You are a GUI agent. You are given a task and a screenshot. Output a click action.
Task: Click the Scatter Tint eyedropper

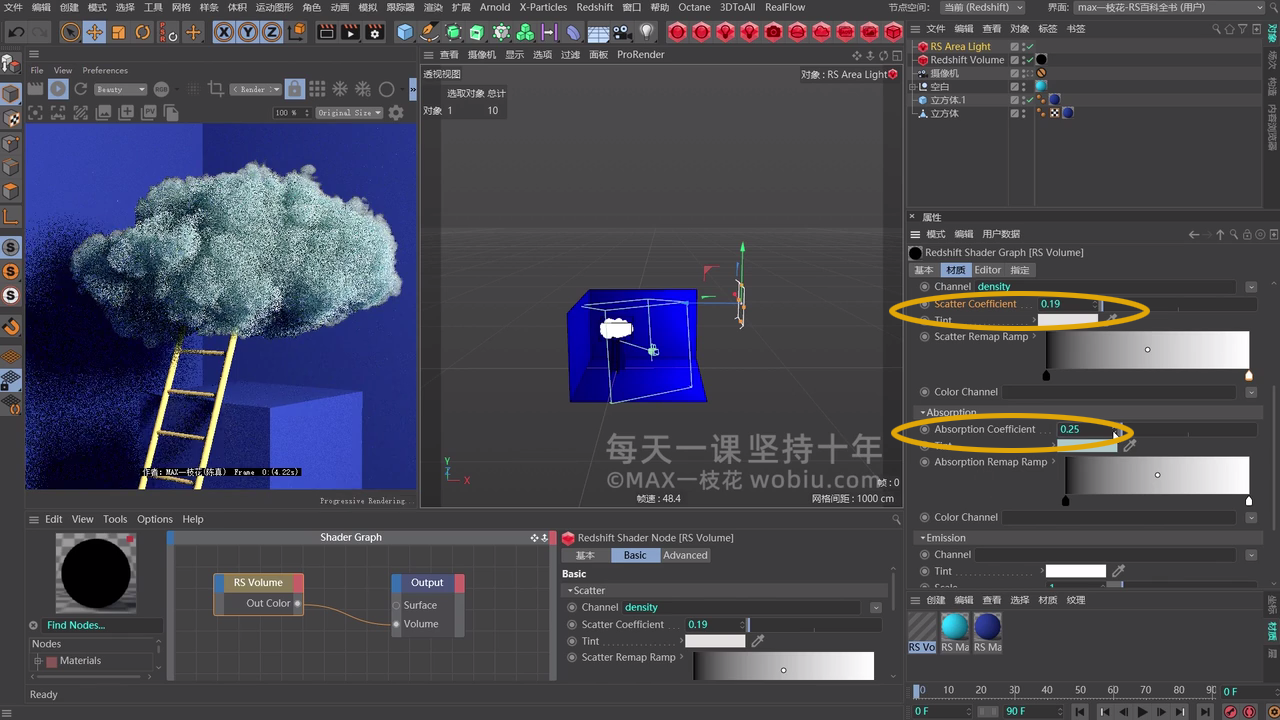click(x=1112, y=320)
